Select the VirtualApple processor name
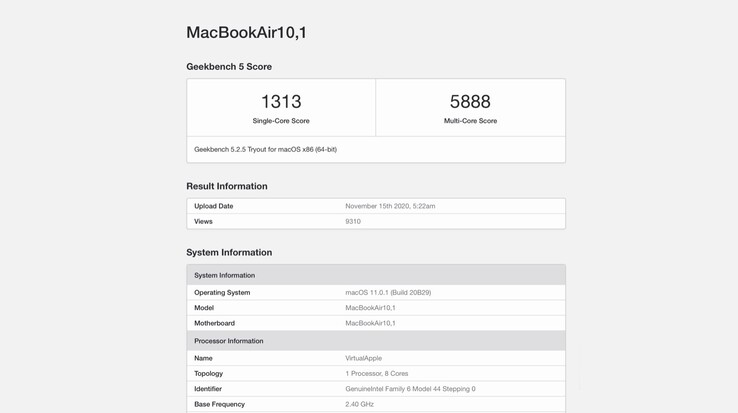This screenshot has height=413, width=738. click(x=364, y=358)
